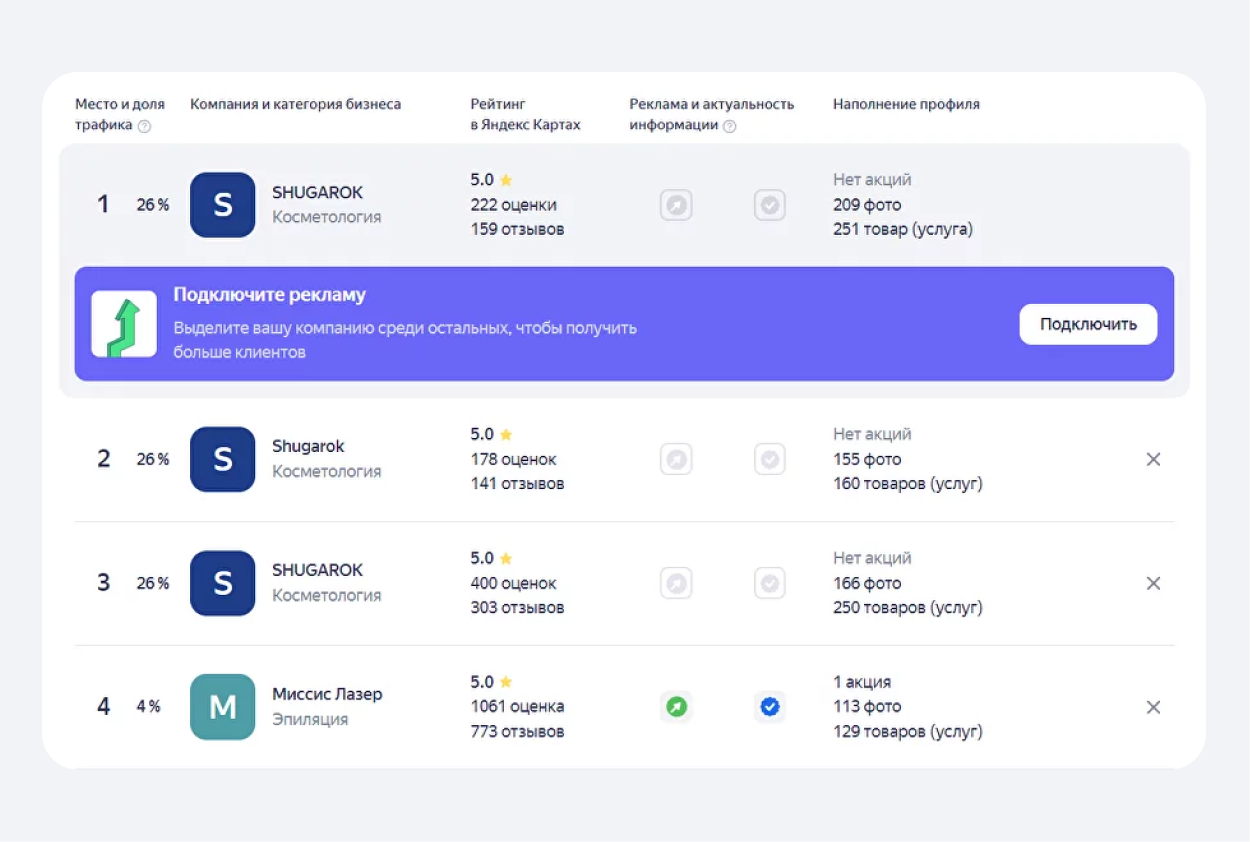Click the "Компания и категория бизнеса" column header

pos(296,104)
